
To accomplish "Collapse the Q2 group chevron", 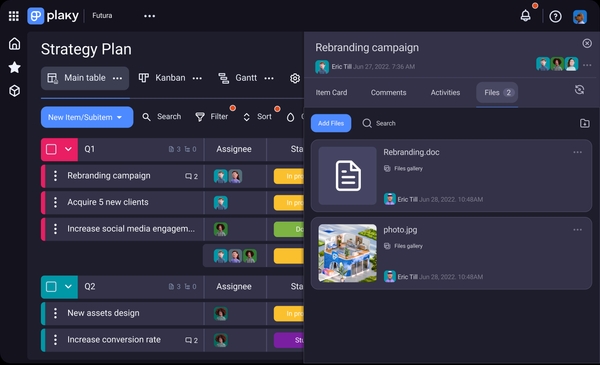I will pyautogui.click(x=68, y=287).
